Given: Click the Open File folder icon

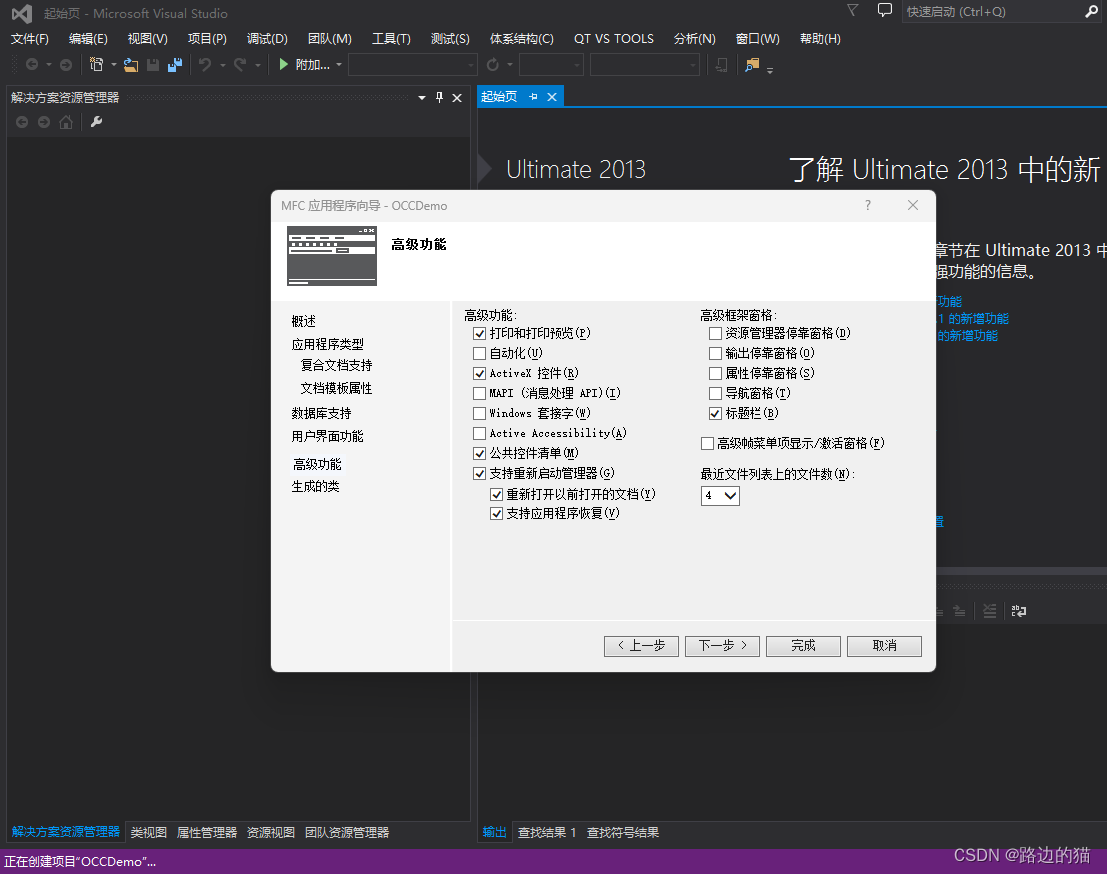Looking at the screenshot, I should click(131, 65).
